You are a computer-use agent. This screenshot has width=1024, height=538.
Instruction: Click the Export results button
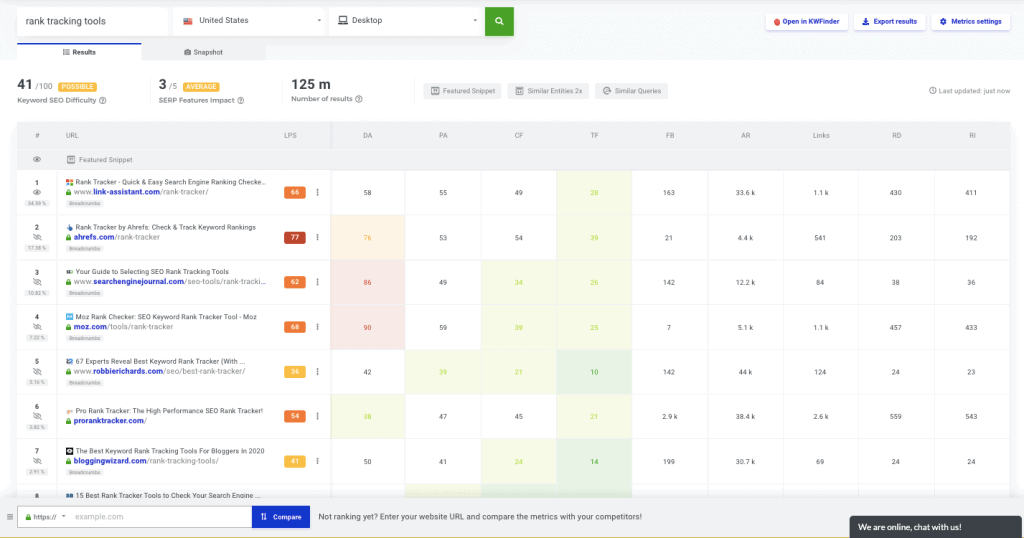pyautogui.click(x=889, y=22)
